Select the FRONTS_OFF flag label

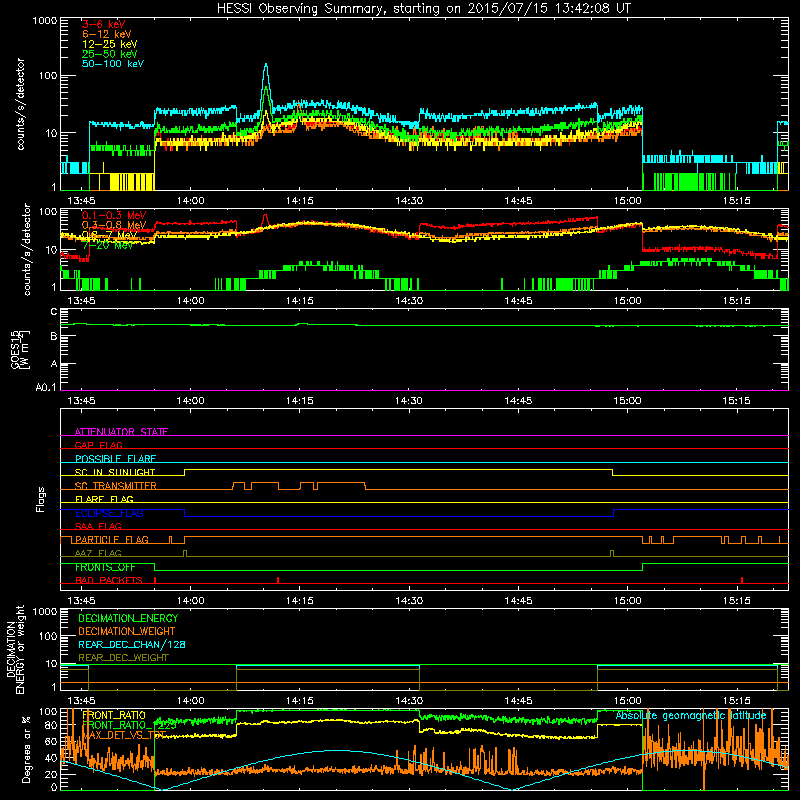tap(105, 567)
